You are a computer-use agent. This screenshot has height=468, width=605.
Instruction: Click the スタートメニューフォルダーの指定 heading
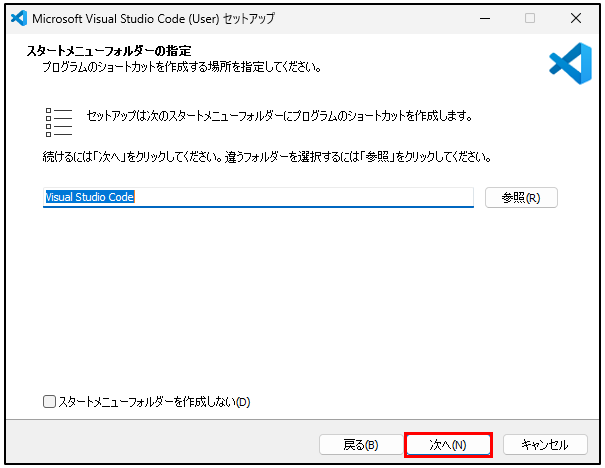pos(108,50)
